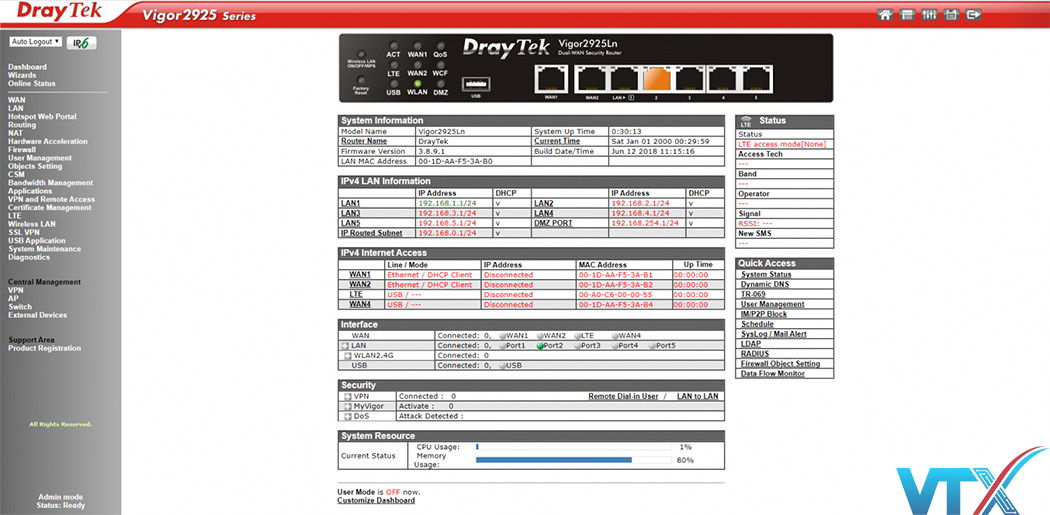Click the Home icon in the top bar
Screen dimensions: 1050x515
click(x=884, y=15)
